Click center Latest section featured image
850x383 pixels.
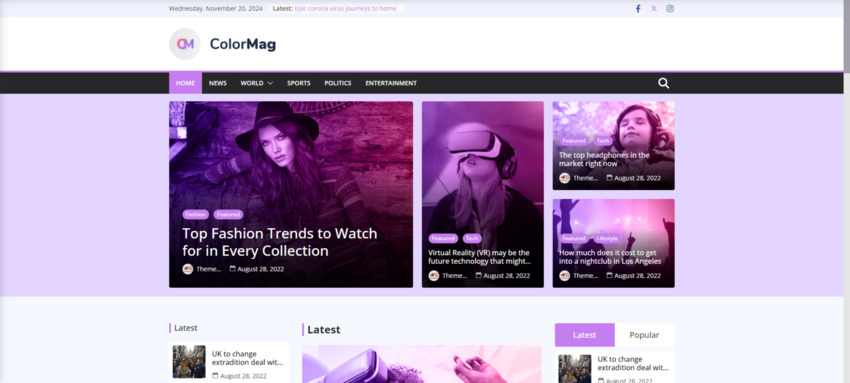422,364
